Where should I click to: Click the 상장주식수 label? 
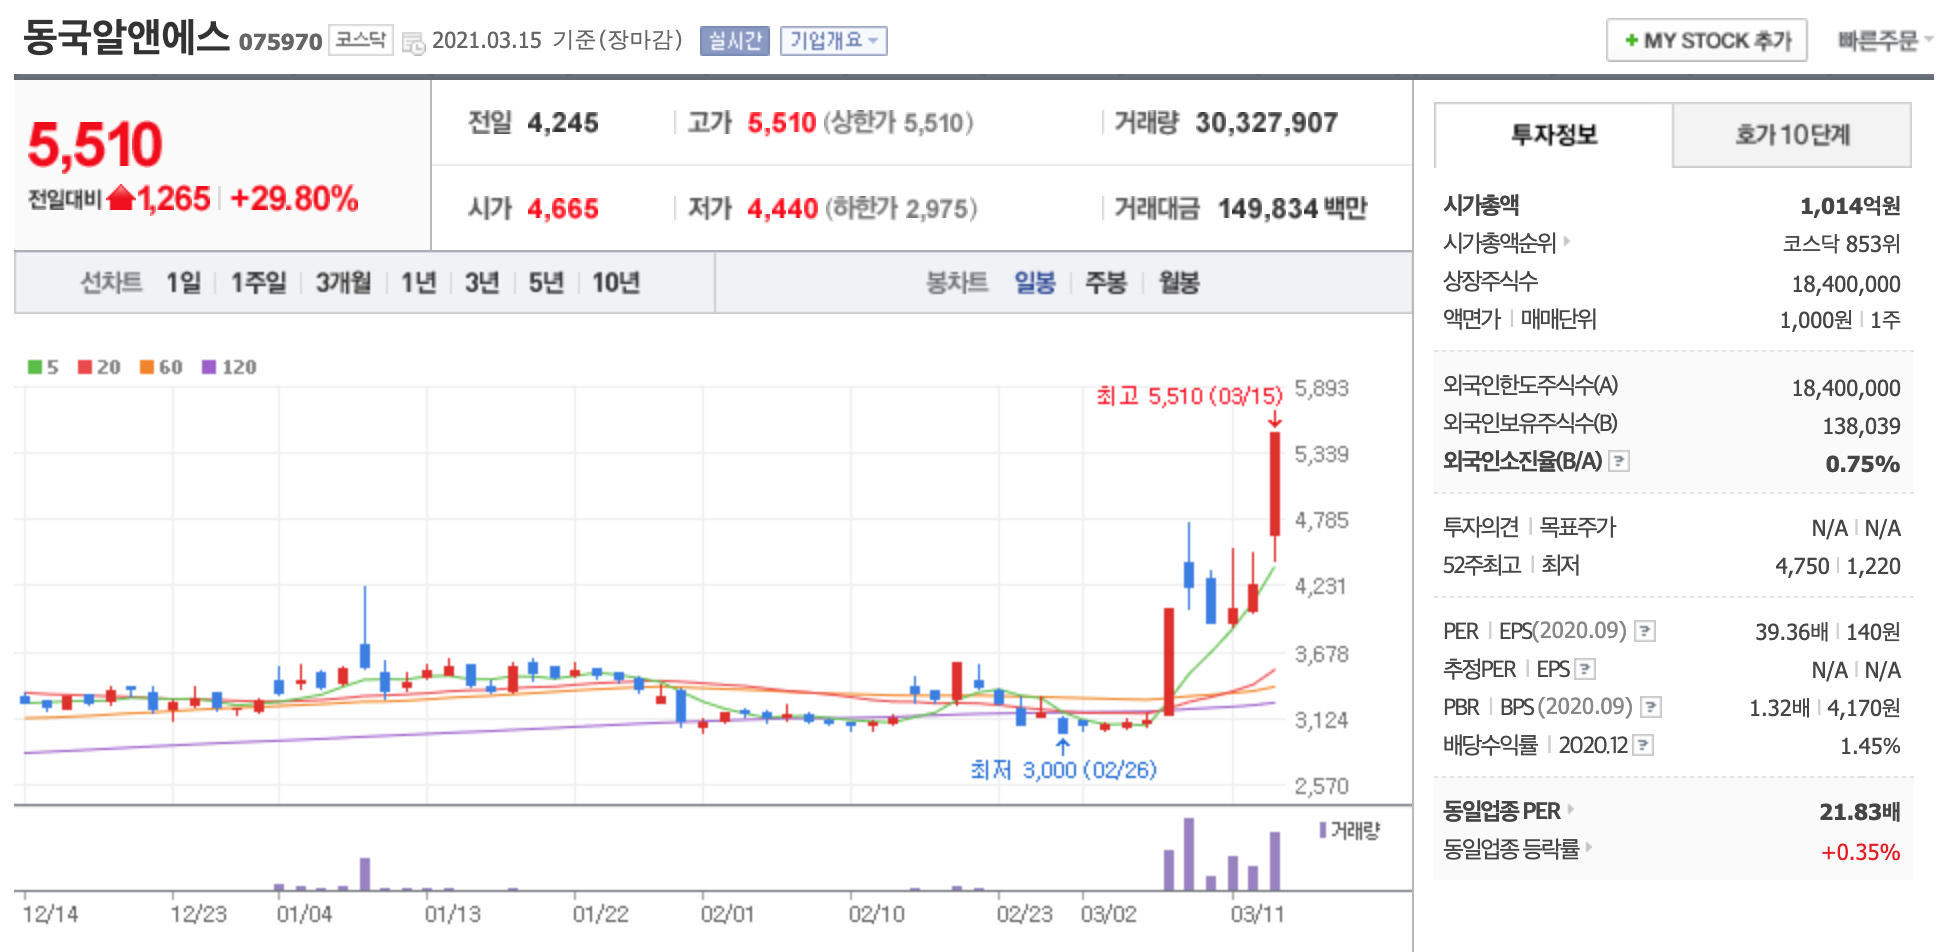1490,281
